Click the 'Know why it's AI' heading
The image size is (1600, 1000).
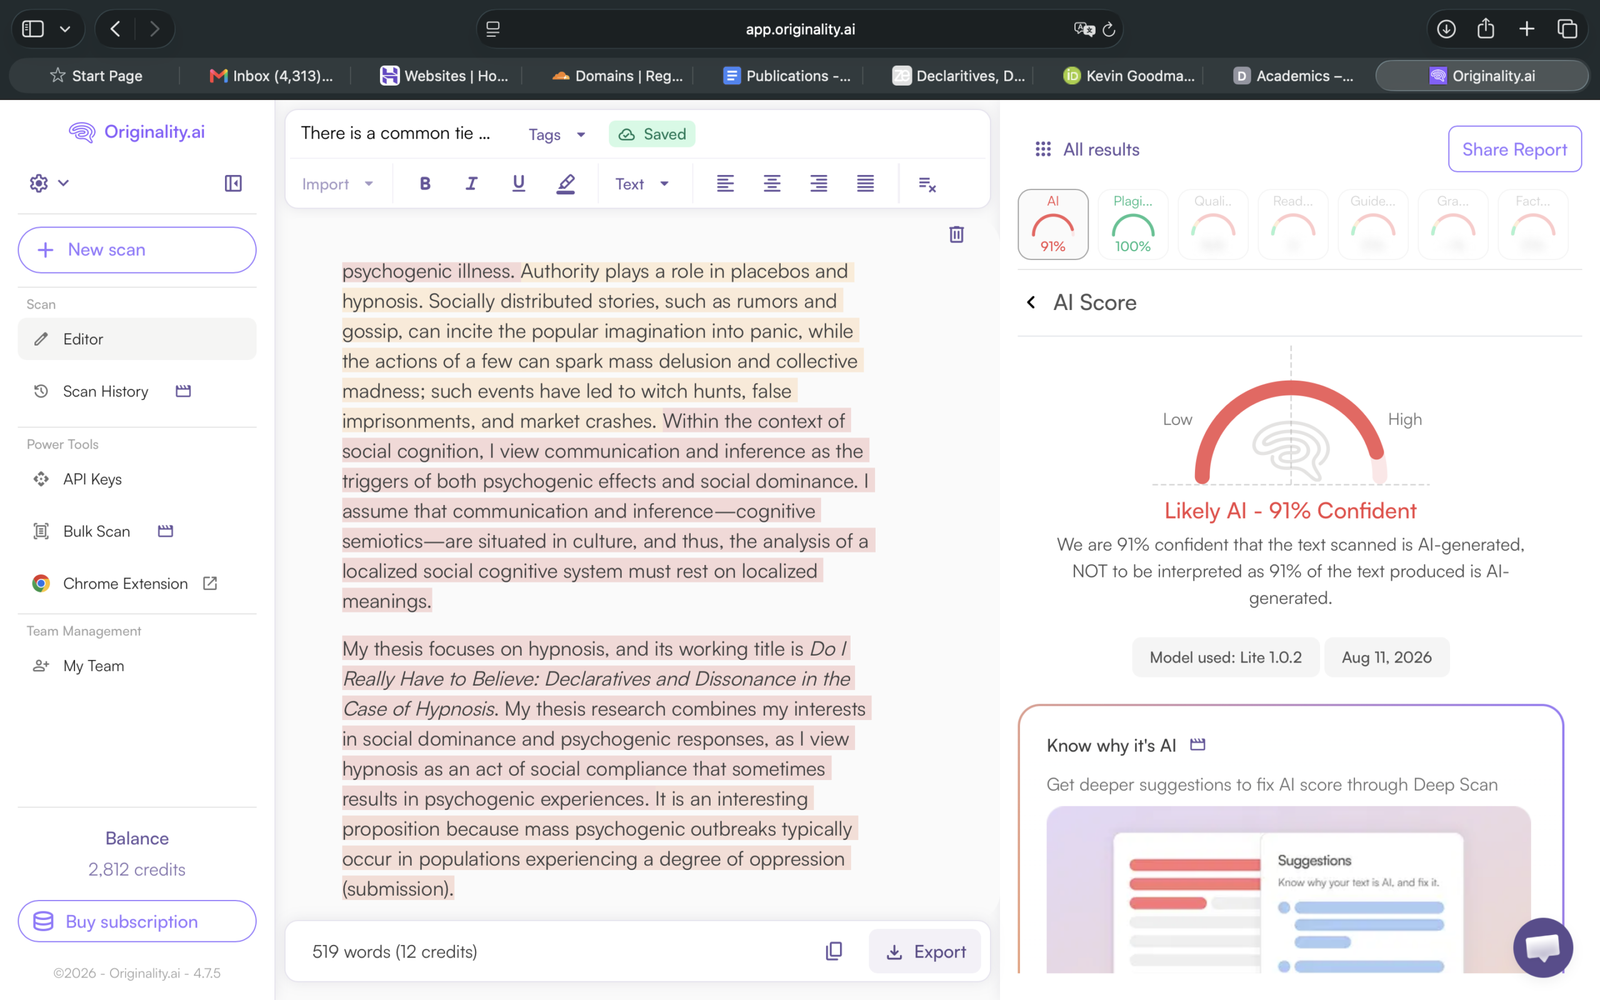(x=1111, y=745)
